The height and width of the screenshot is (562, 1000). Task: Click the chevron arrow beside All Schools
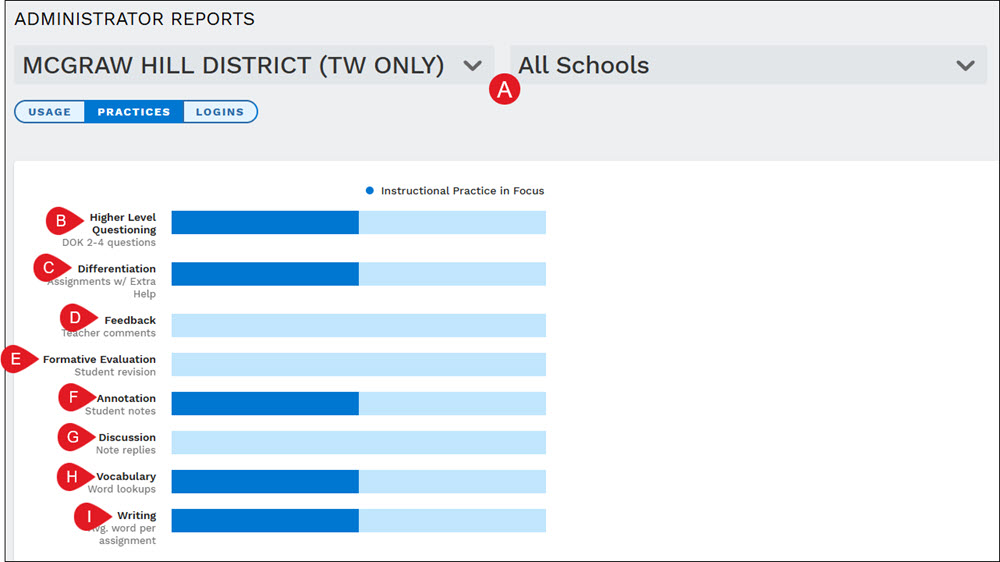point(966,65)
